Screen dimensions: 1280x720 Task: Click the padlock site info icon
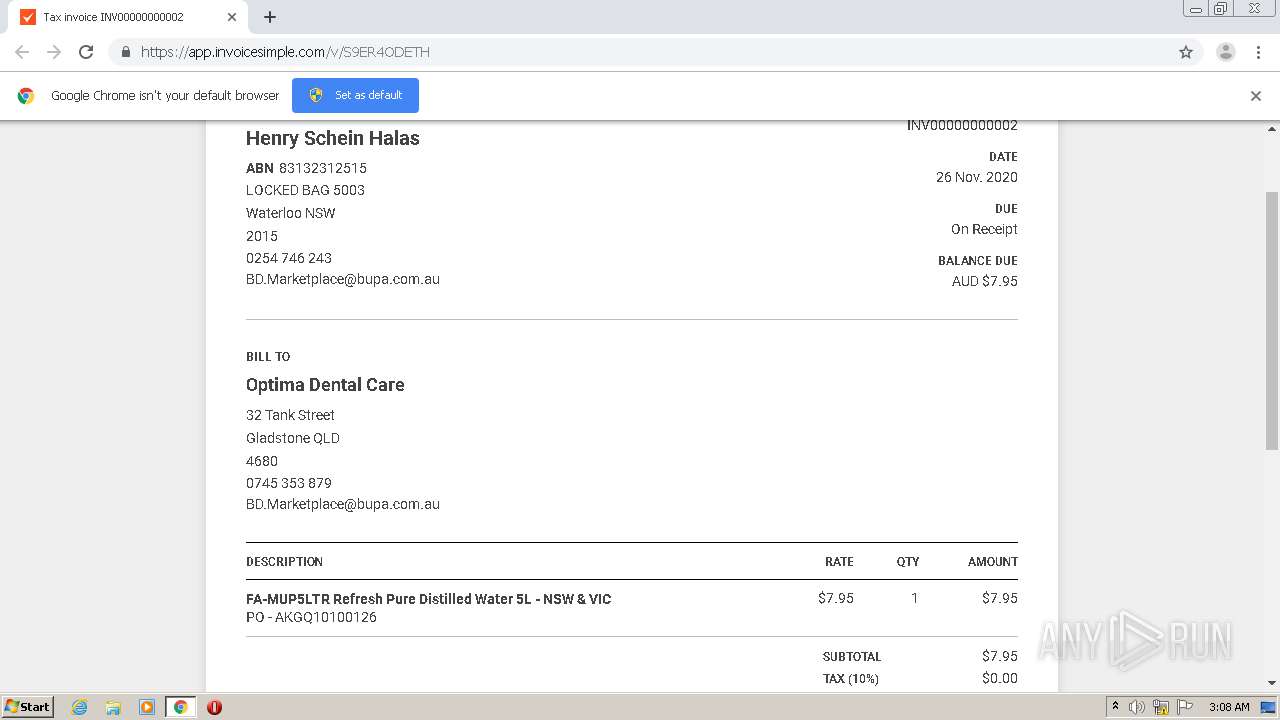click(x=125, y=52)
